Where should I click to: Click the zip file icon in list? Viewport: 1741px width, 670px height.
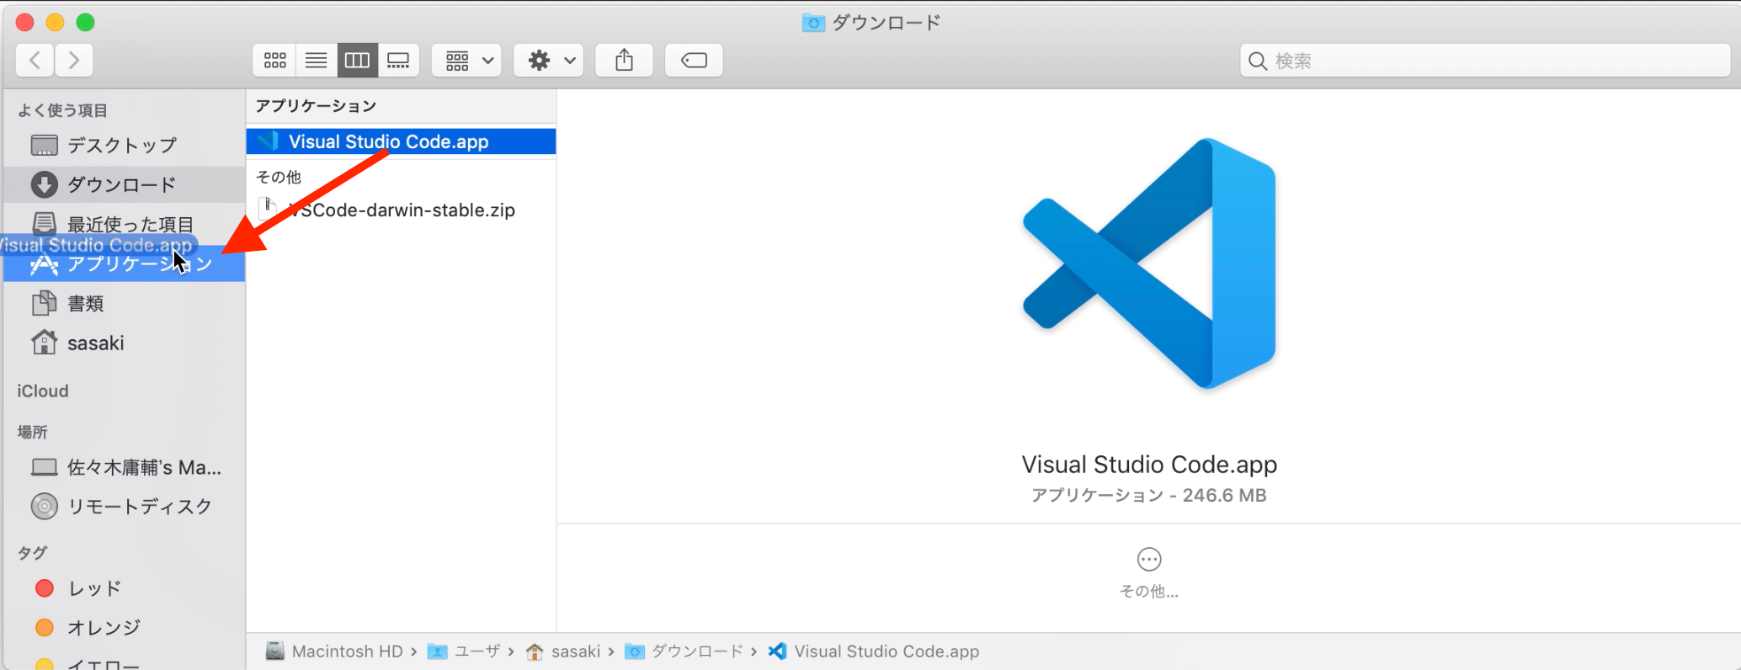click(268, 209)
